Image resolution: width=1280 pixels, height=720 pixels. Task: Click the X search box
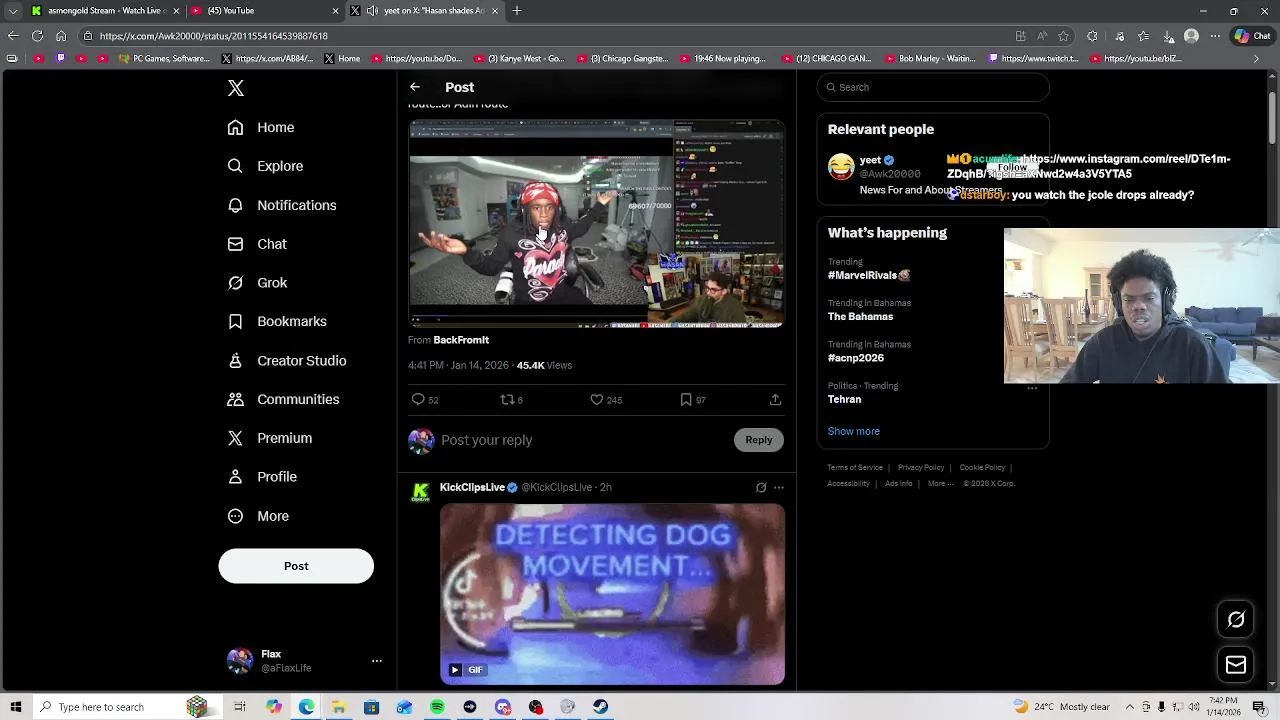[933, 87]
